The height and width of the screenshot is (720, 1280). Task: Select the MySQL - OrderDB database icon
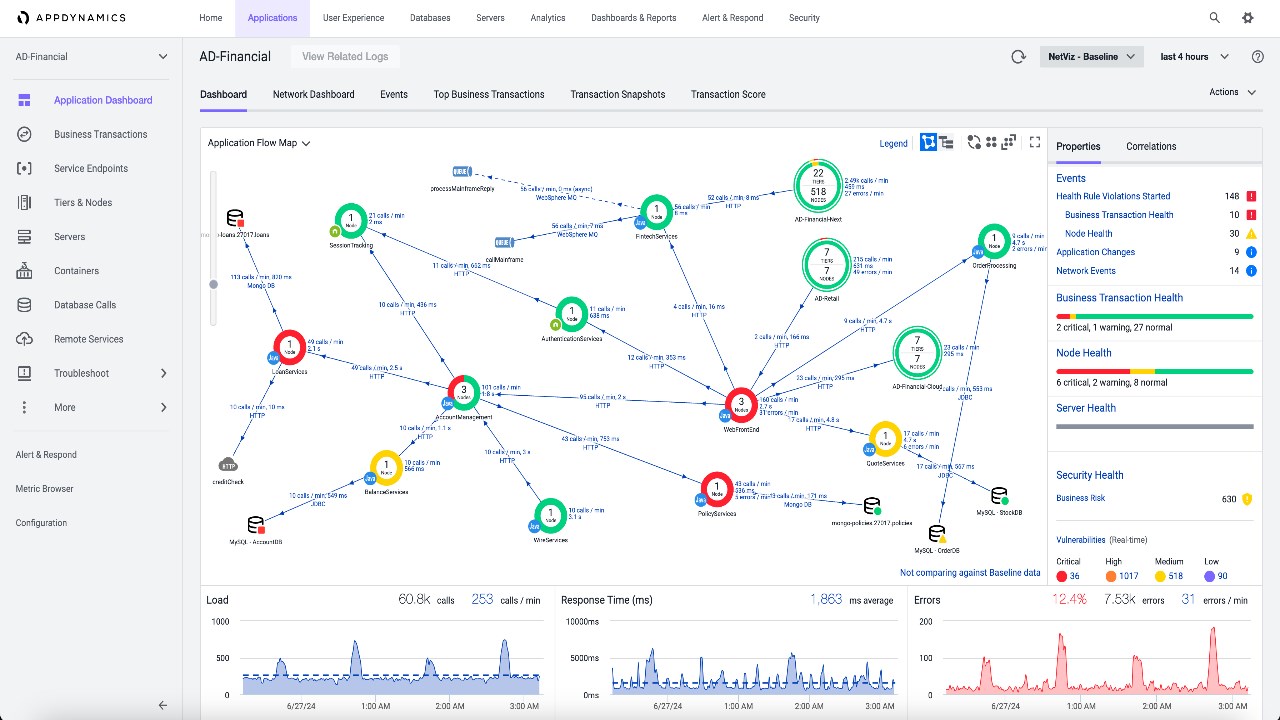(x=937, y=534)
